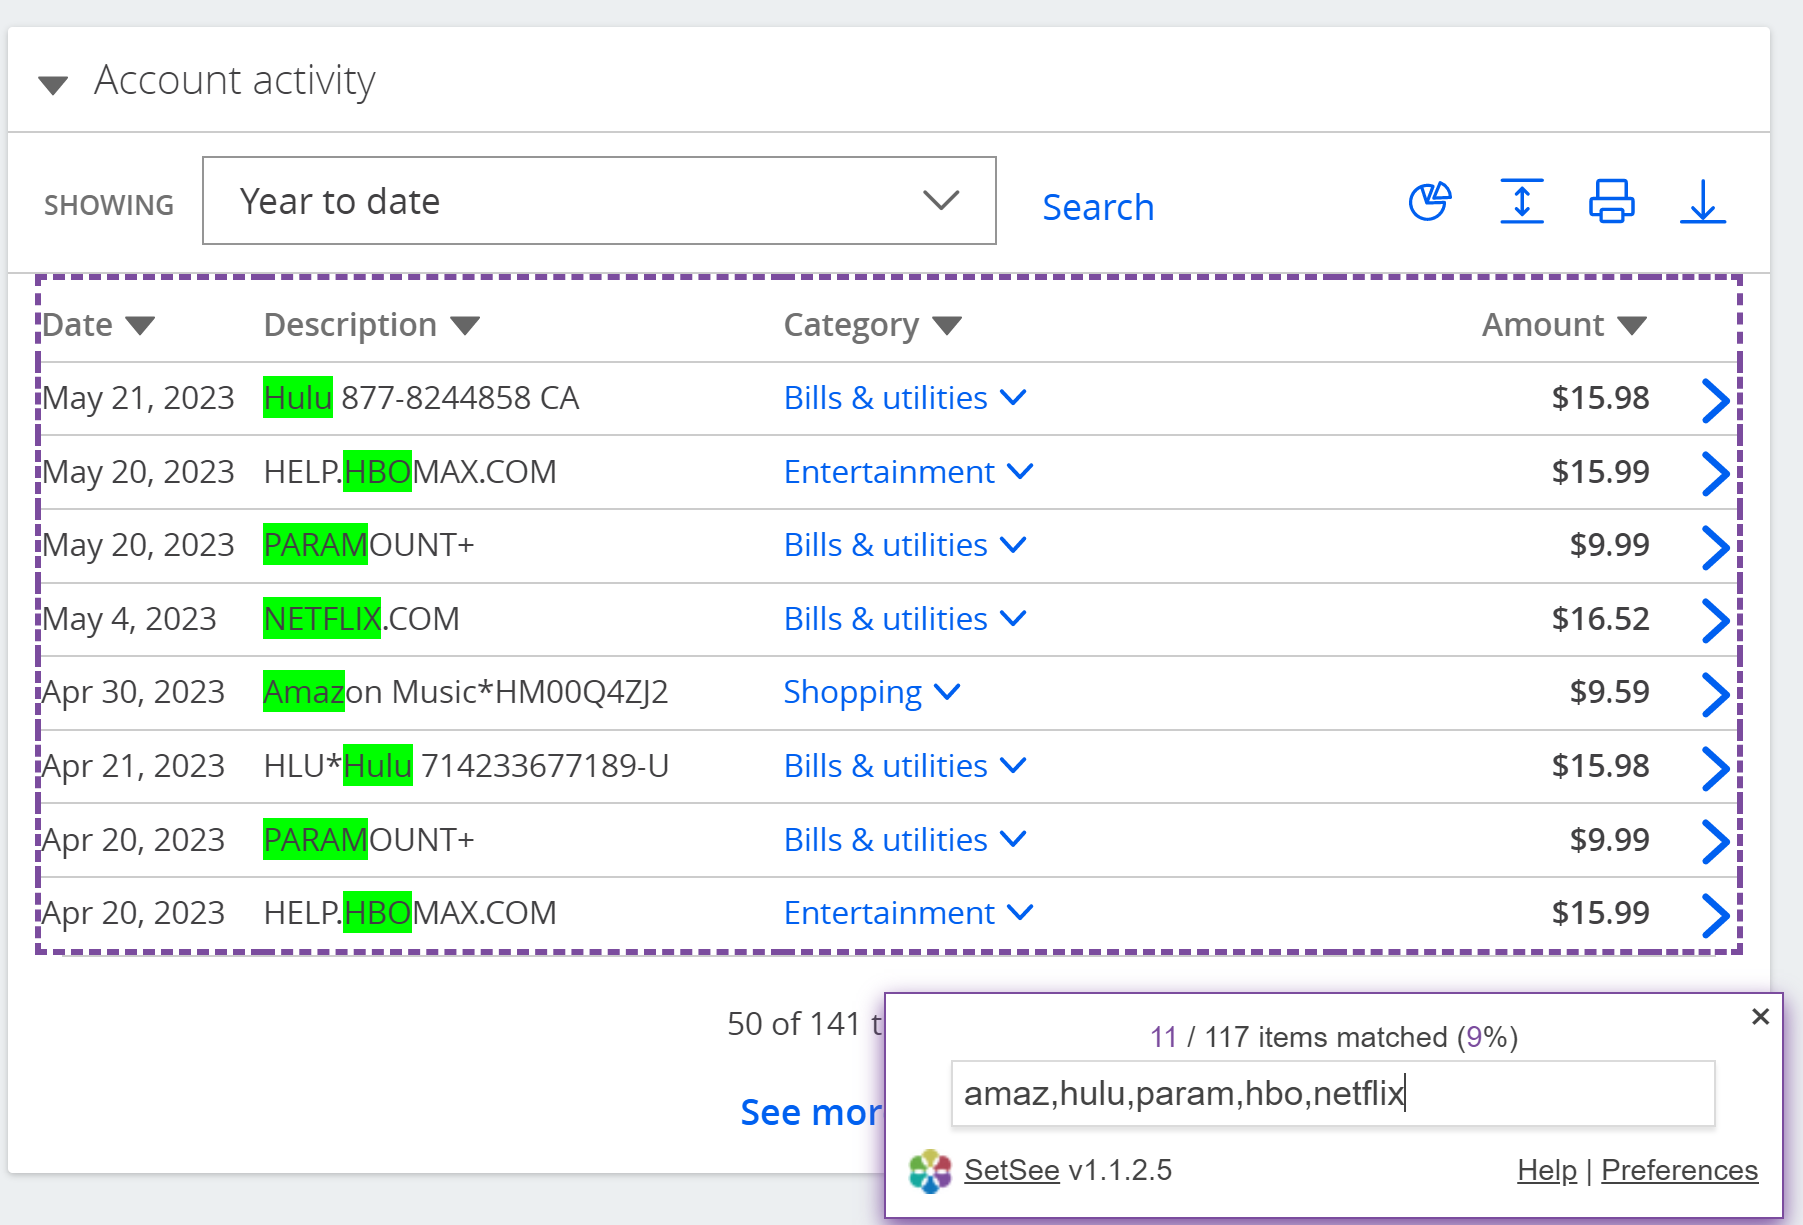Open the SetSee Help link
This screenshot has height=1225, width=1803.
(1546, 1170)
